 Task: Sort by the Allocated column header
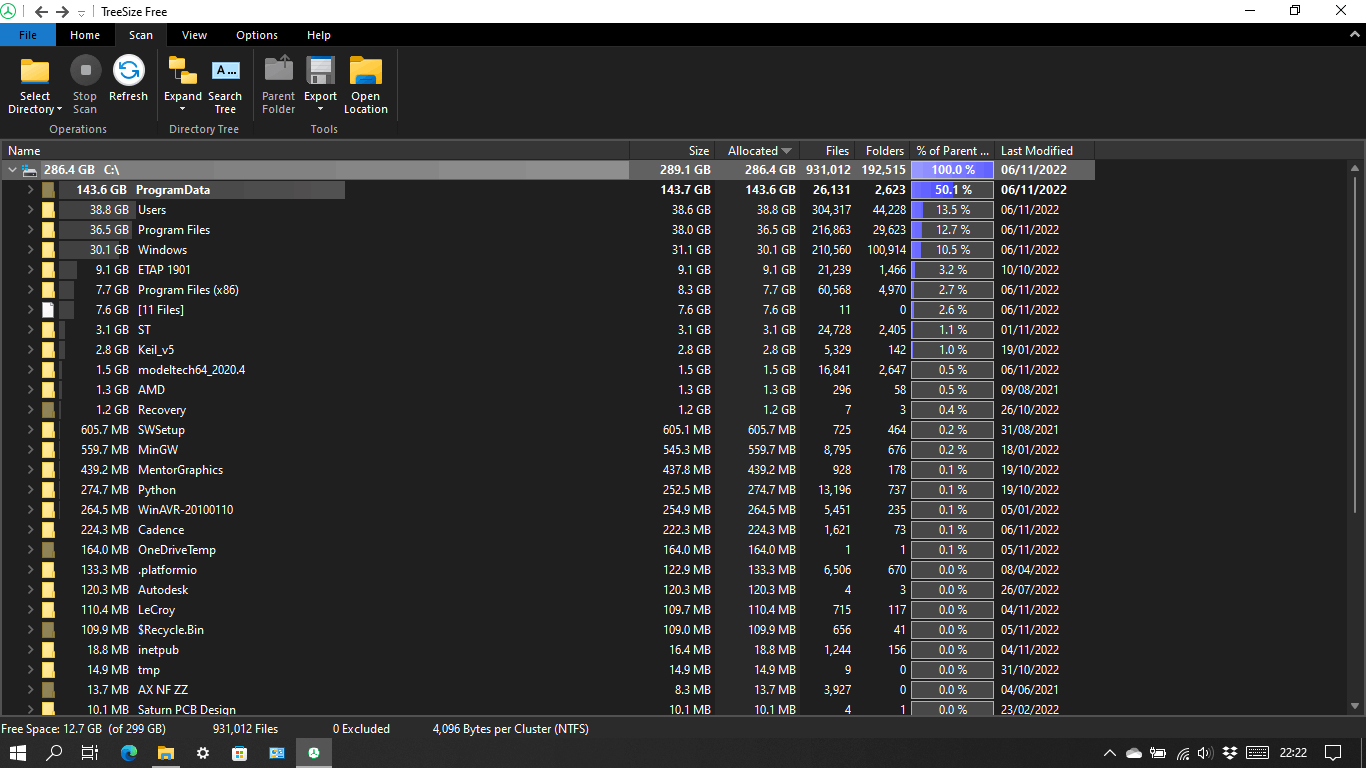click(758, 151)
